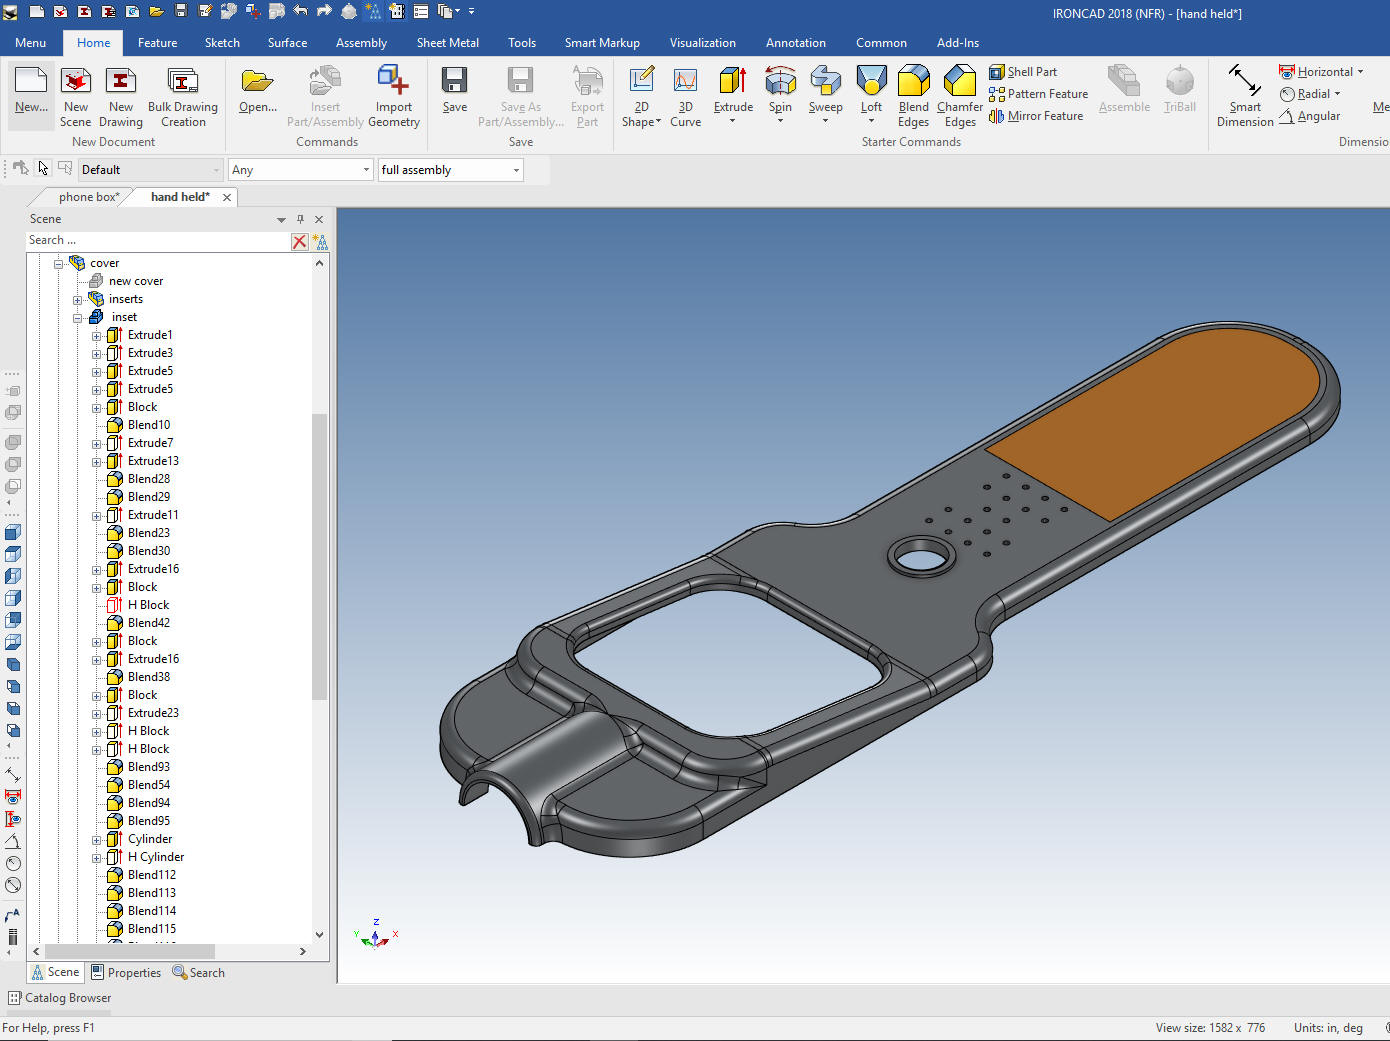
Task: Click Pattern Feature command
Action: click(1038, 94)
